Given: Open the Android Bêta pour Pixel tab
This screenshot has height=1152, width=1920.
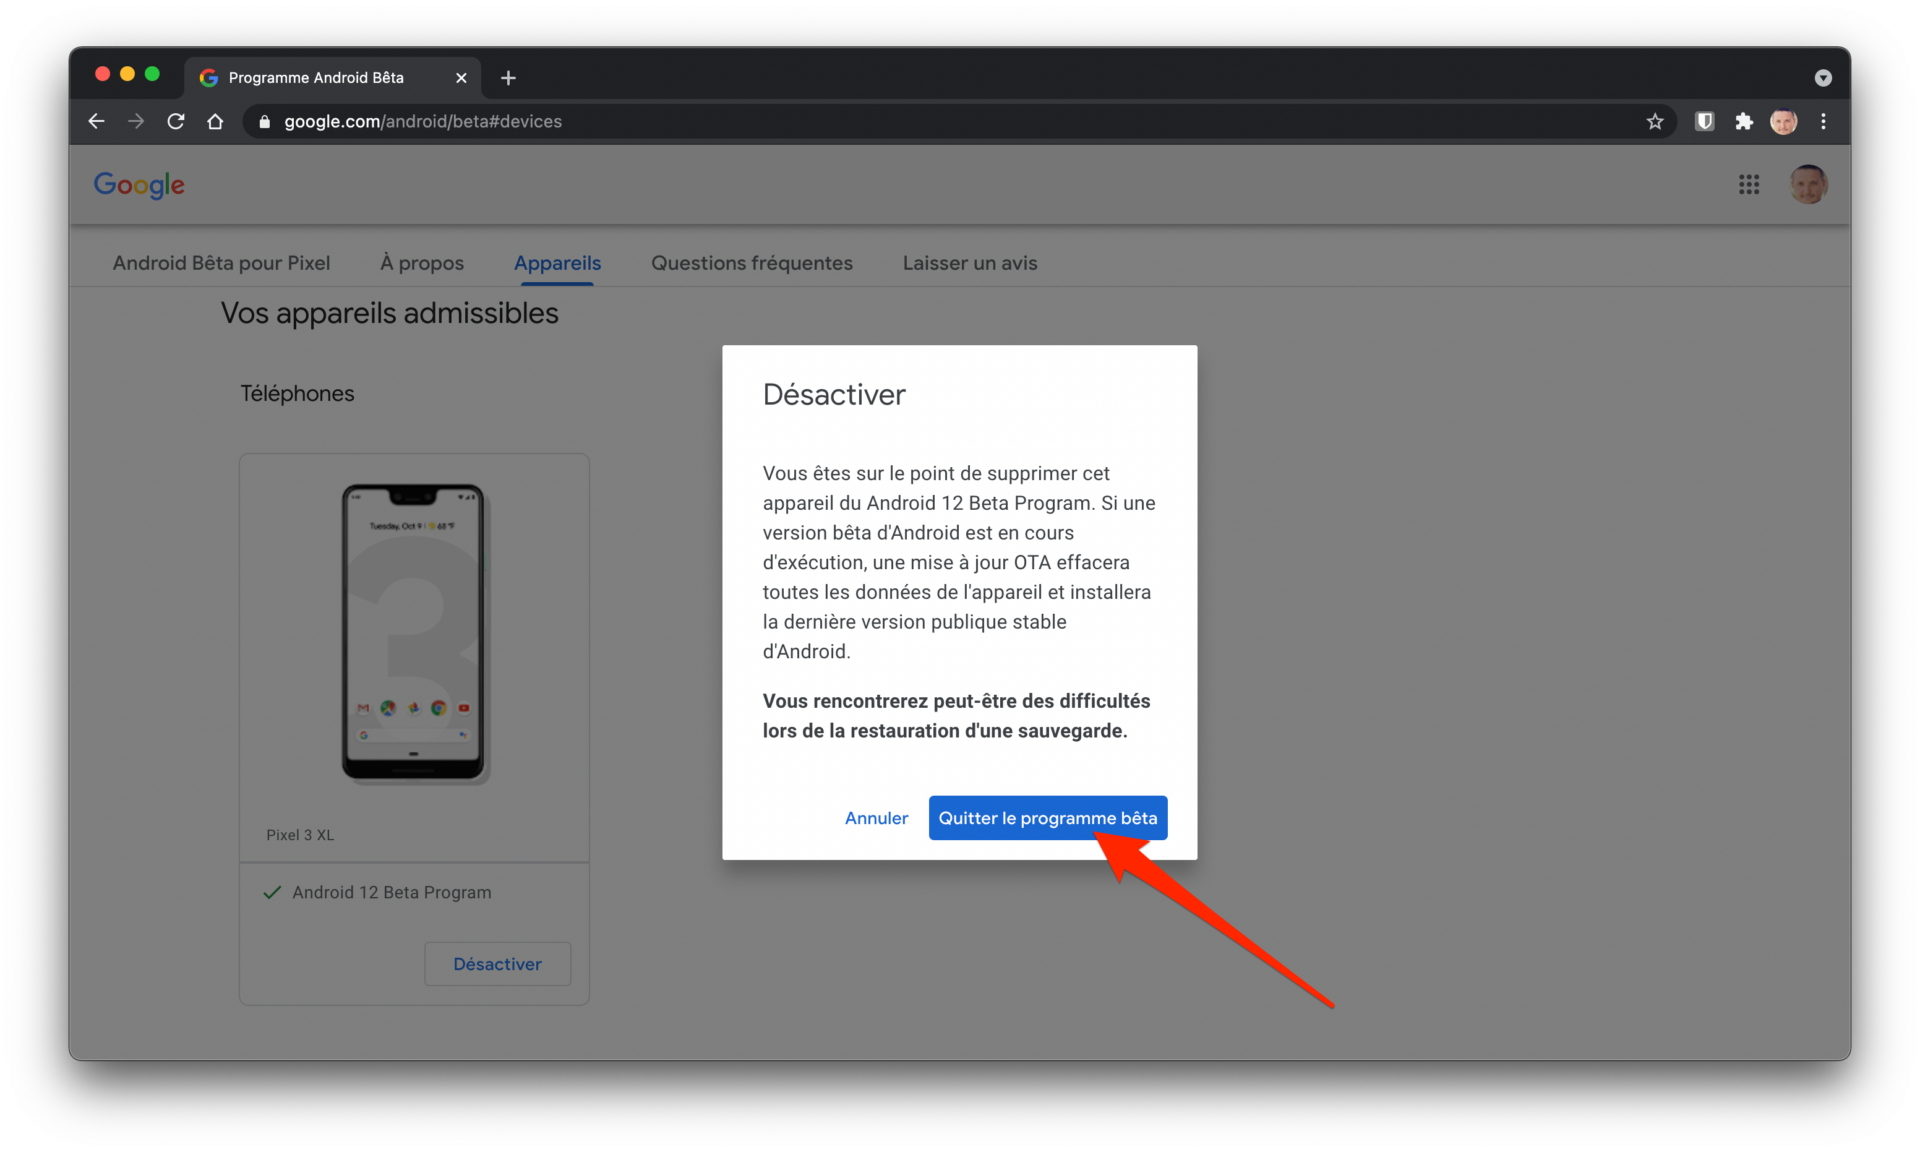Looking at the screenshot, I should tap(221, 263).
